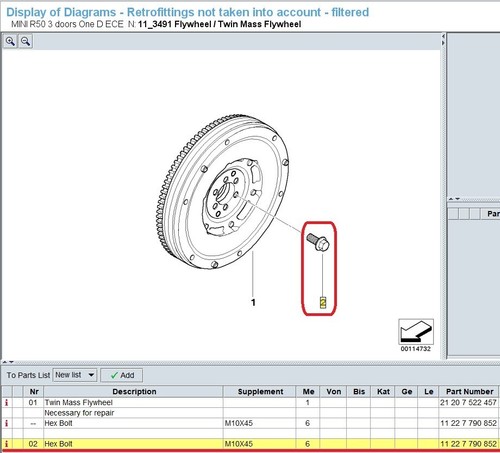500x453 pixels.
Task: Select the hex bolt drawing in diagram
Action: tap(318, 242)
